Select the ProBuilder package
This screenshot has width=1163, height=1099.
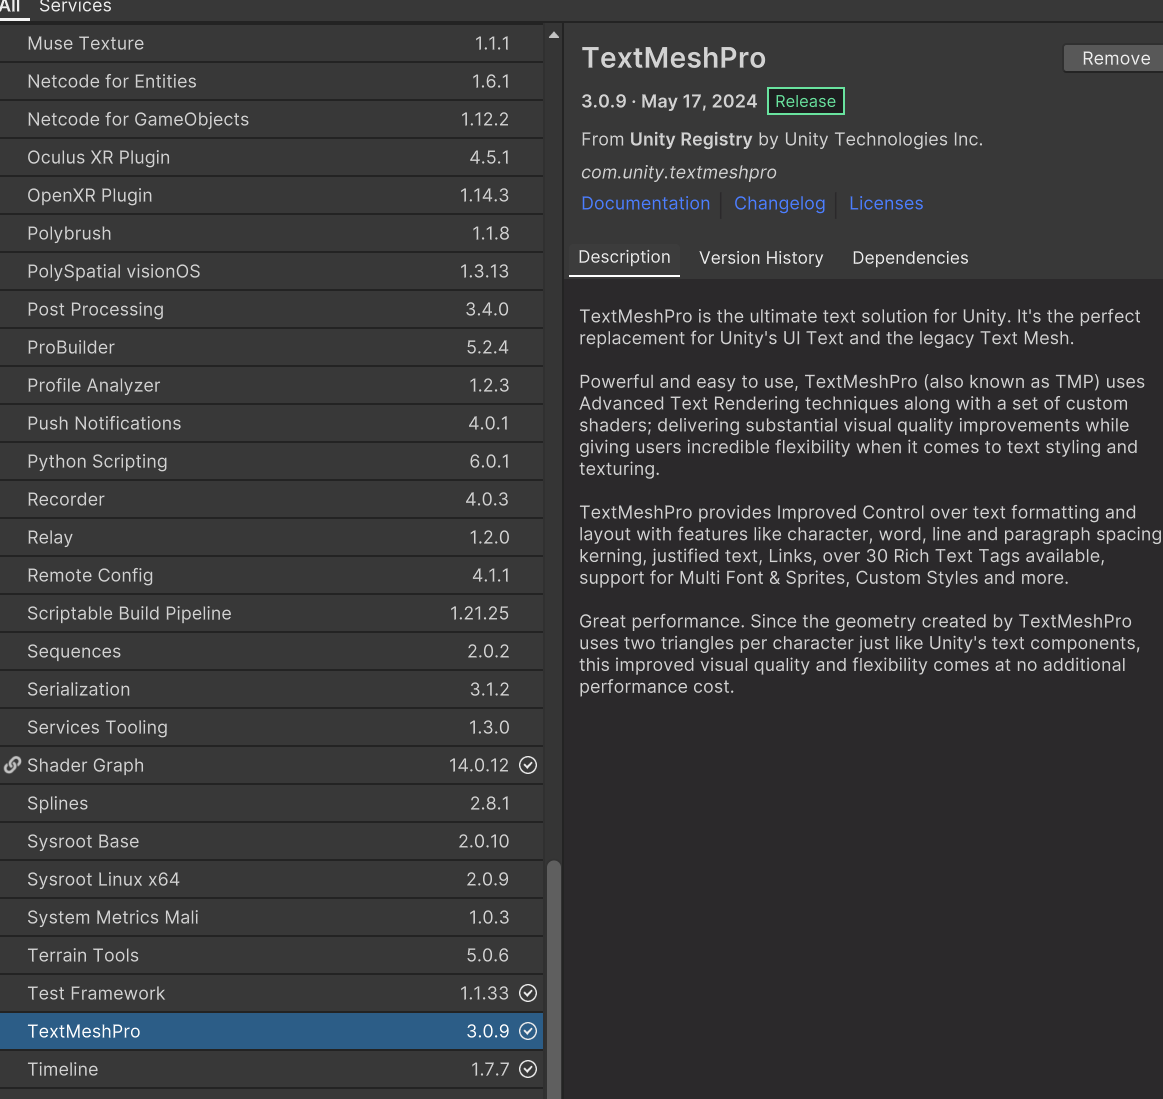(270, 347)
